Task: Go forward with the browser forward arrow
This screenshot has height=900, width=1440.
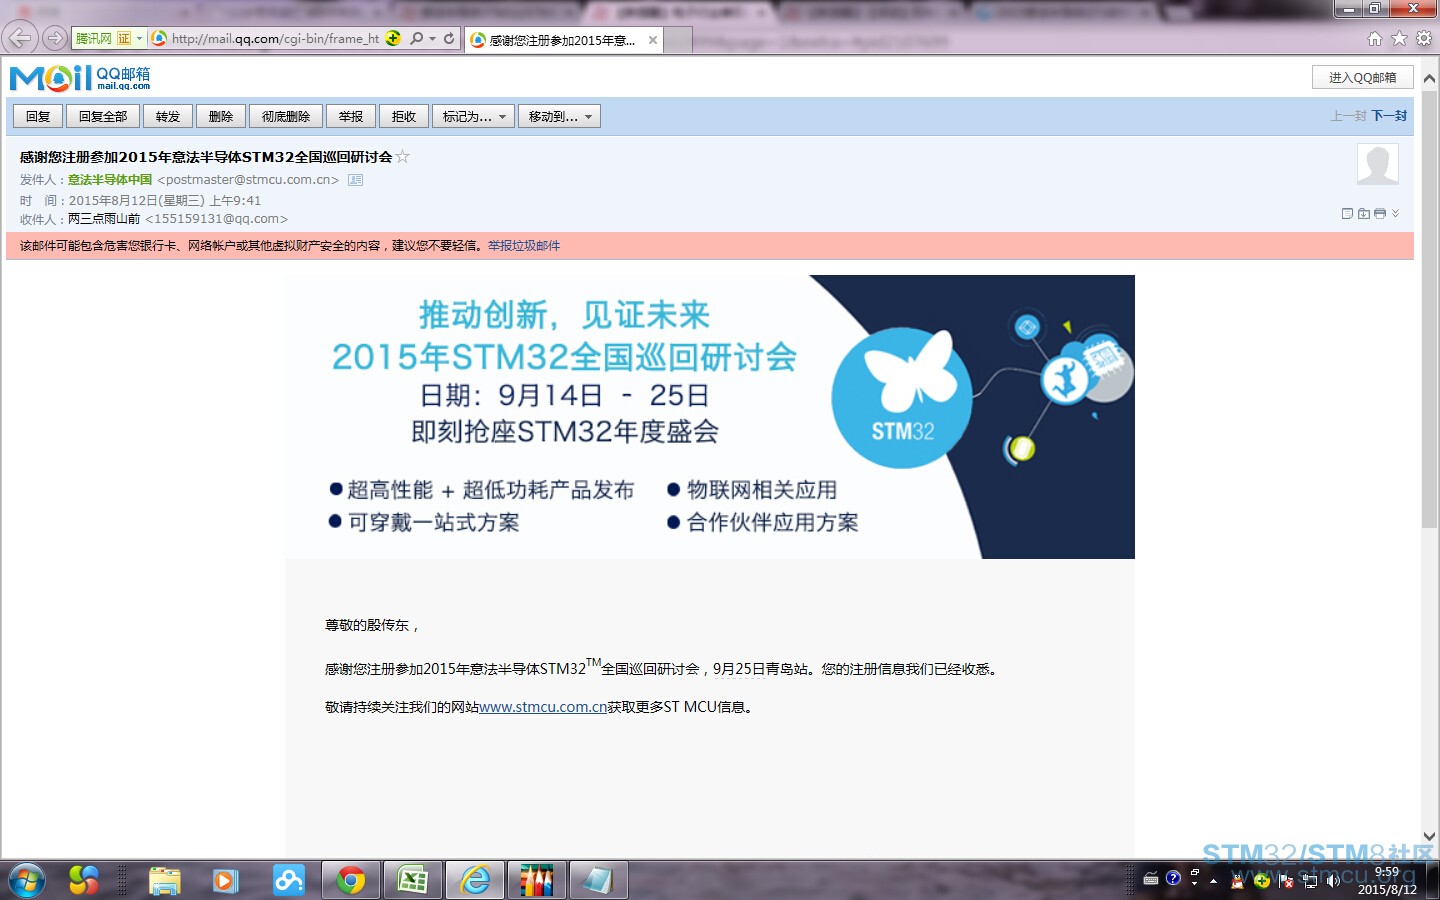Action: pyautogui.click(x=55, y=39)
